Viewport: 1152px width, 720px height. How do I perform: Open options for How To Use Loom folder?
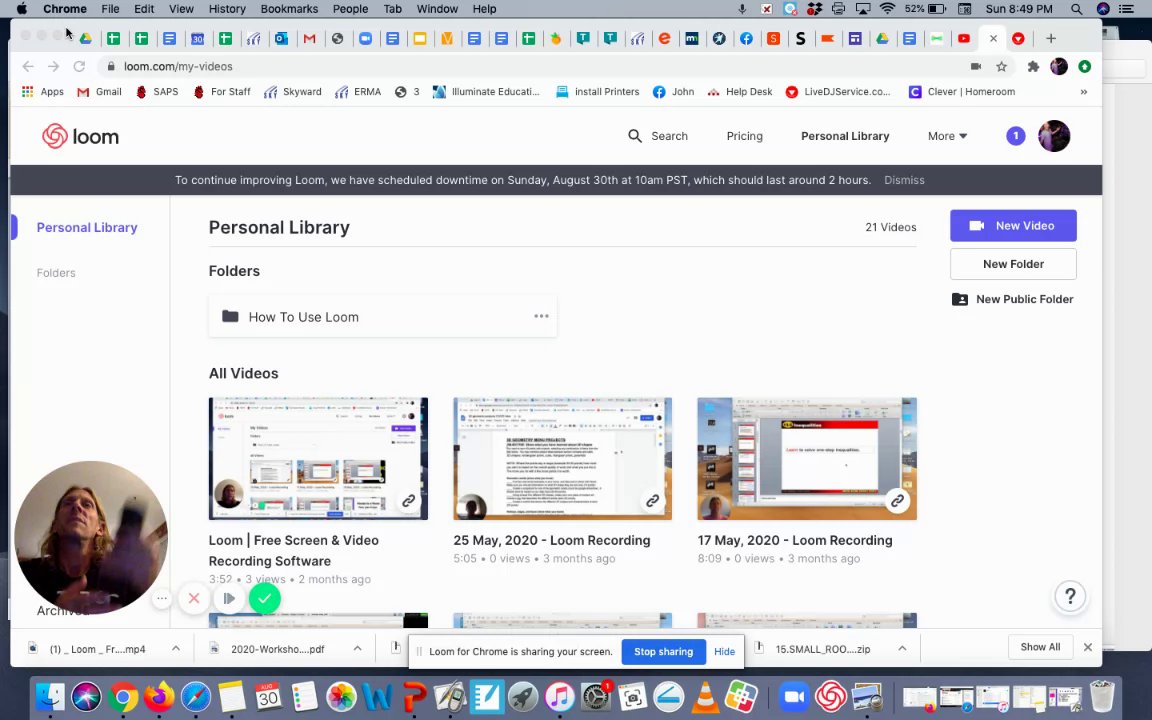[541, 316]
